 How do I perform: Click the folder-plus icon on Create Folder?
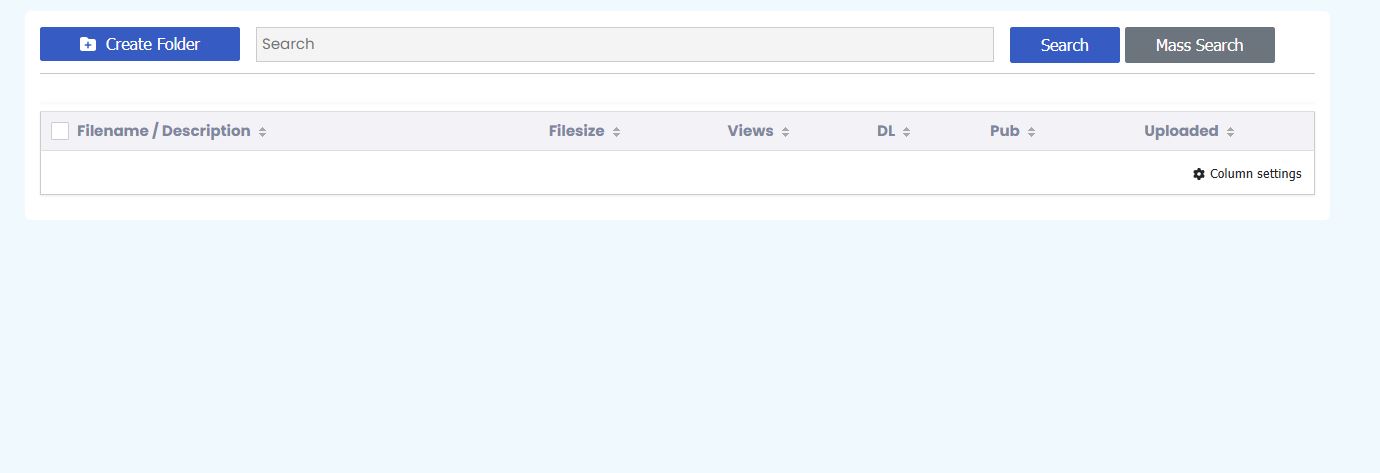pyautogui.click(x=88, y=44)
